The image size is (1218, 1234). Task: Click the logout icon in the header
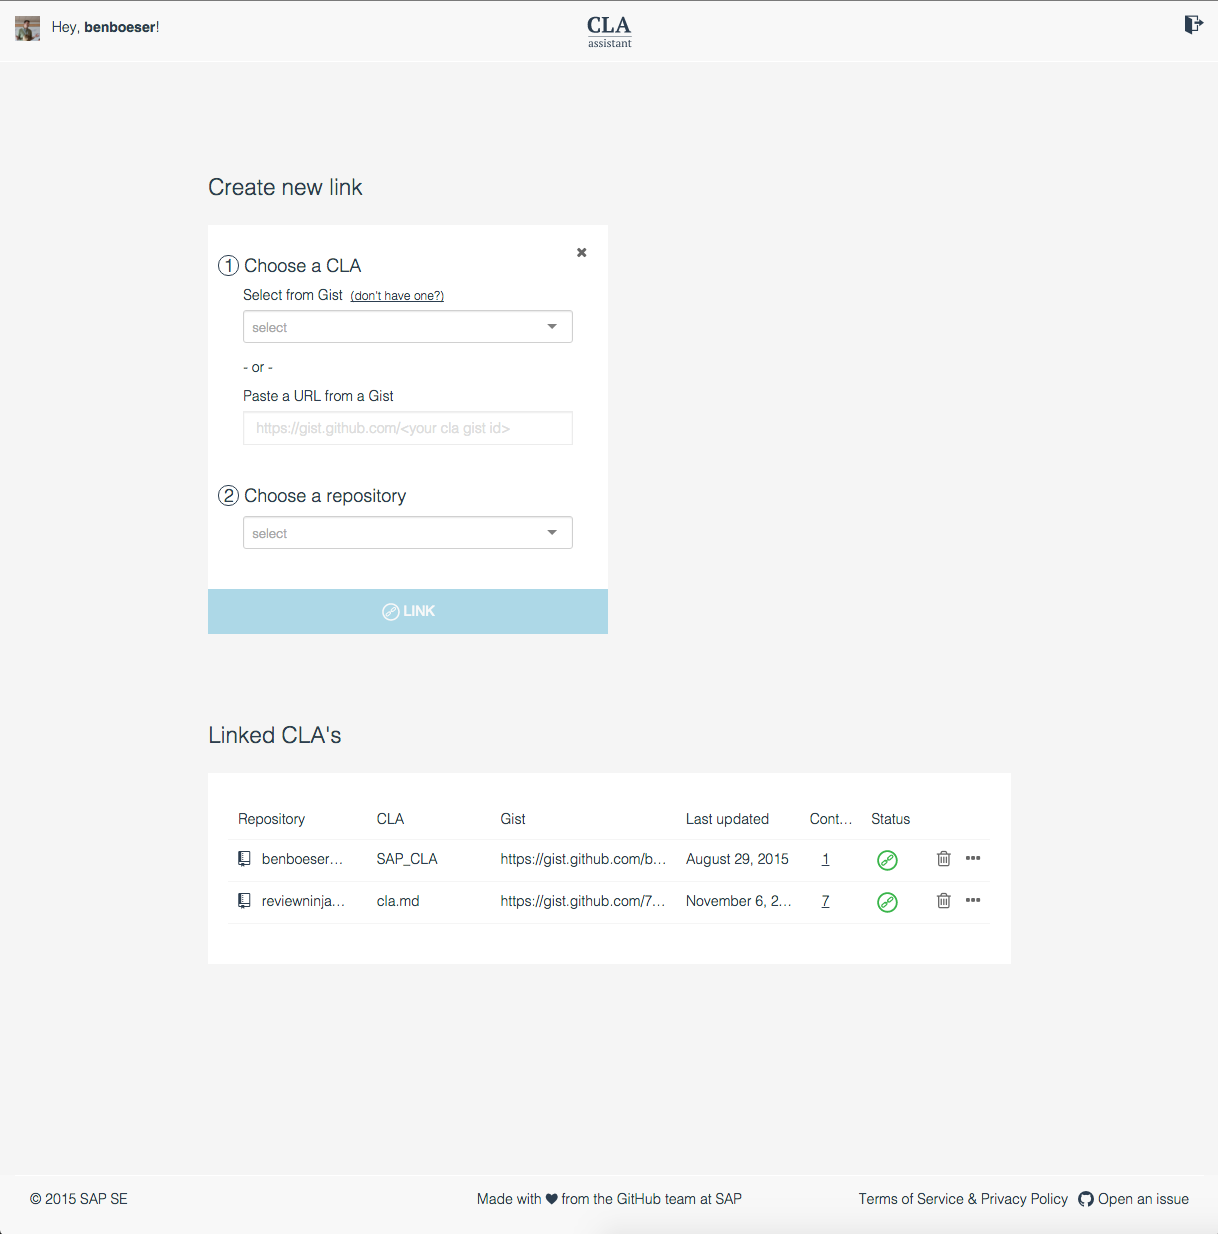(x=1193, y=25)
